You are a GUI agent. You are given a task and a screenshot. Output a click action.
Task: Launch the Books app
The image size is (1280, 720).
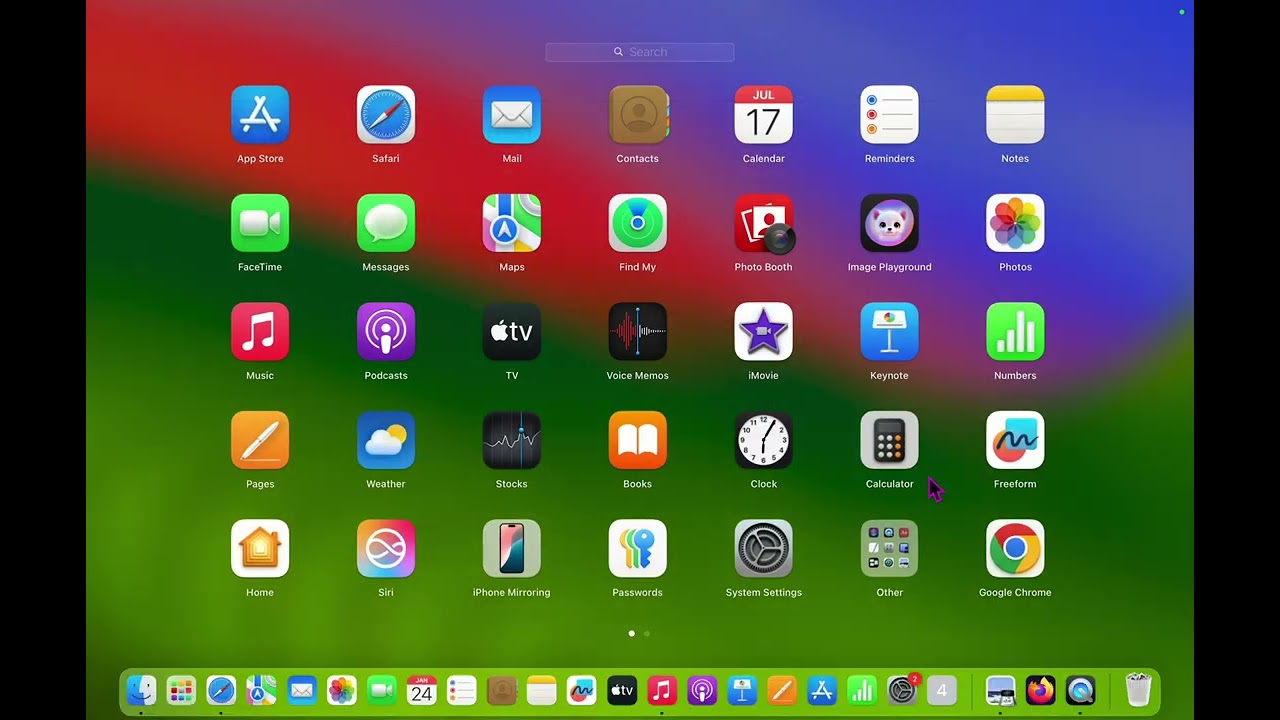[x=638, y=440]
